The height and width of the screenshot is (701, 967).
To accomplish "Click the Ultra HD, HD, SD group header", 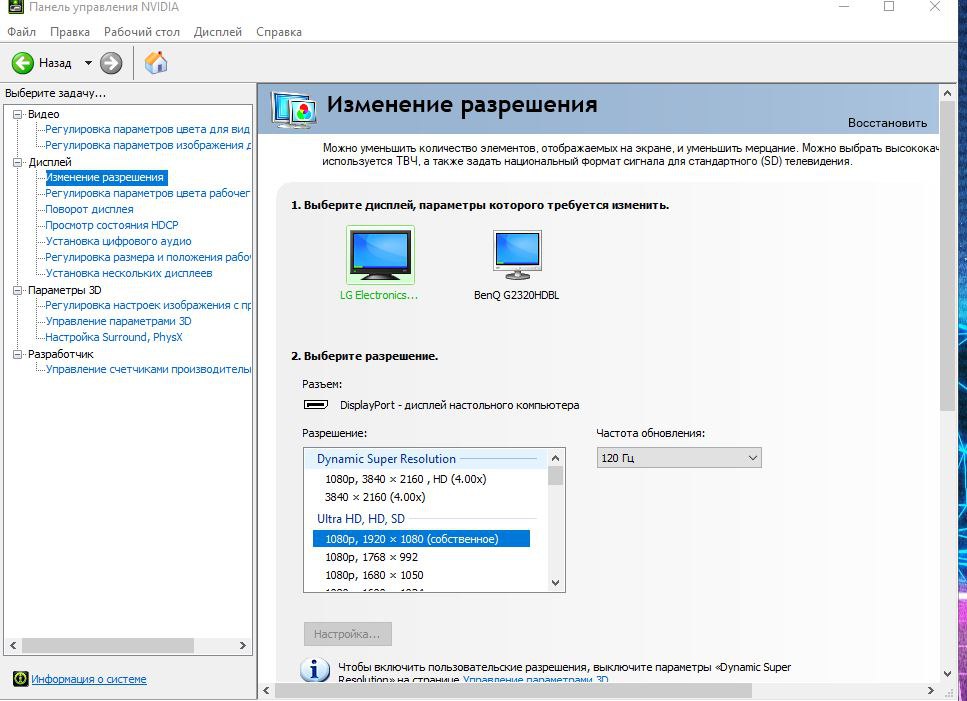I will (361, 519).
